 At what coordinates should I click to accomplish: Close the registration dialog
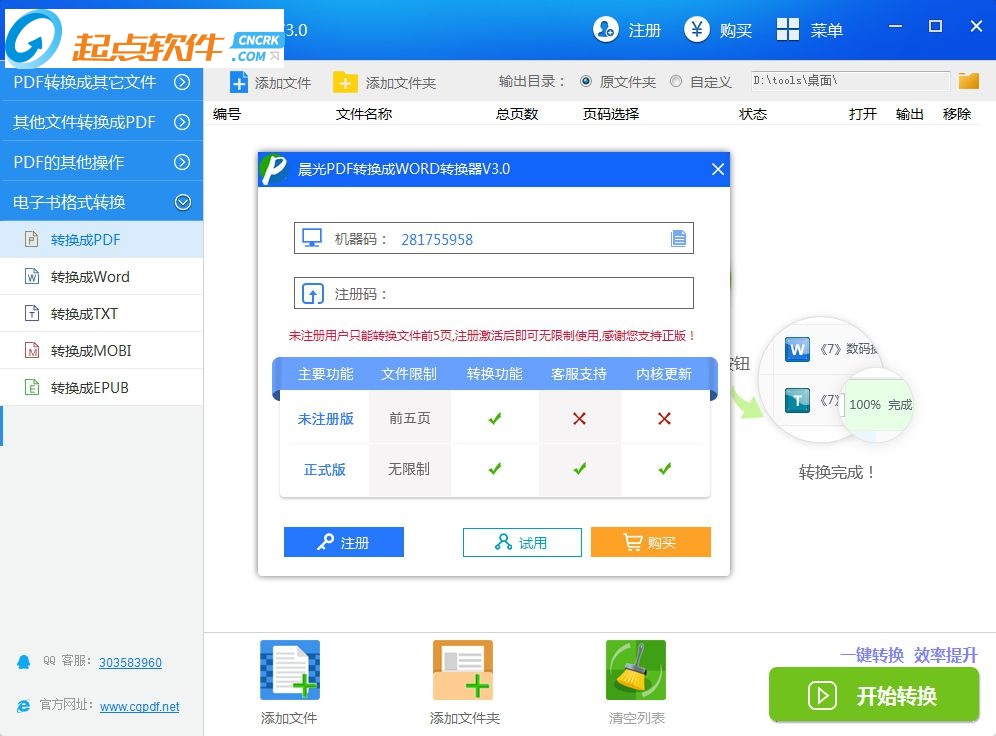718,169
